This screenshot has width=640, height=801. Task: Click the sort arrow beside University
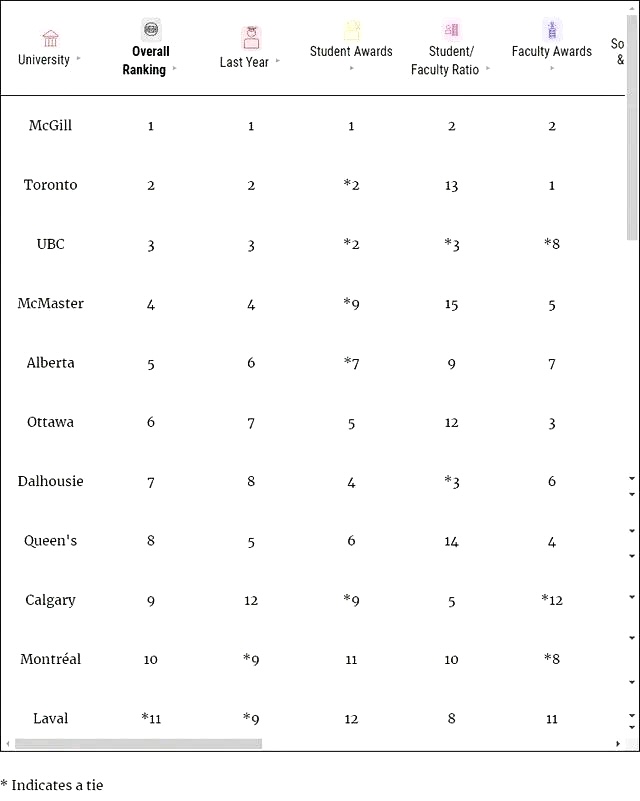[79, 59]
